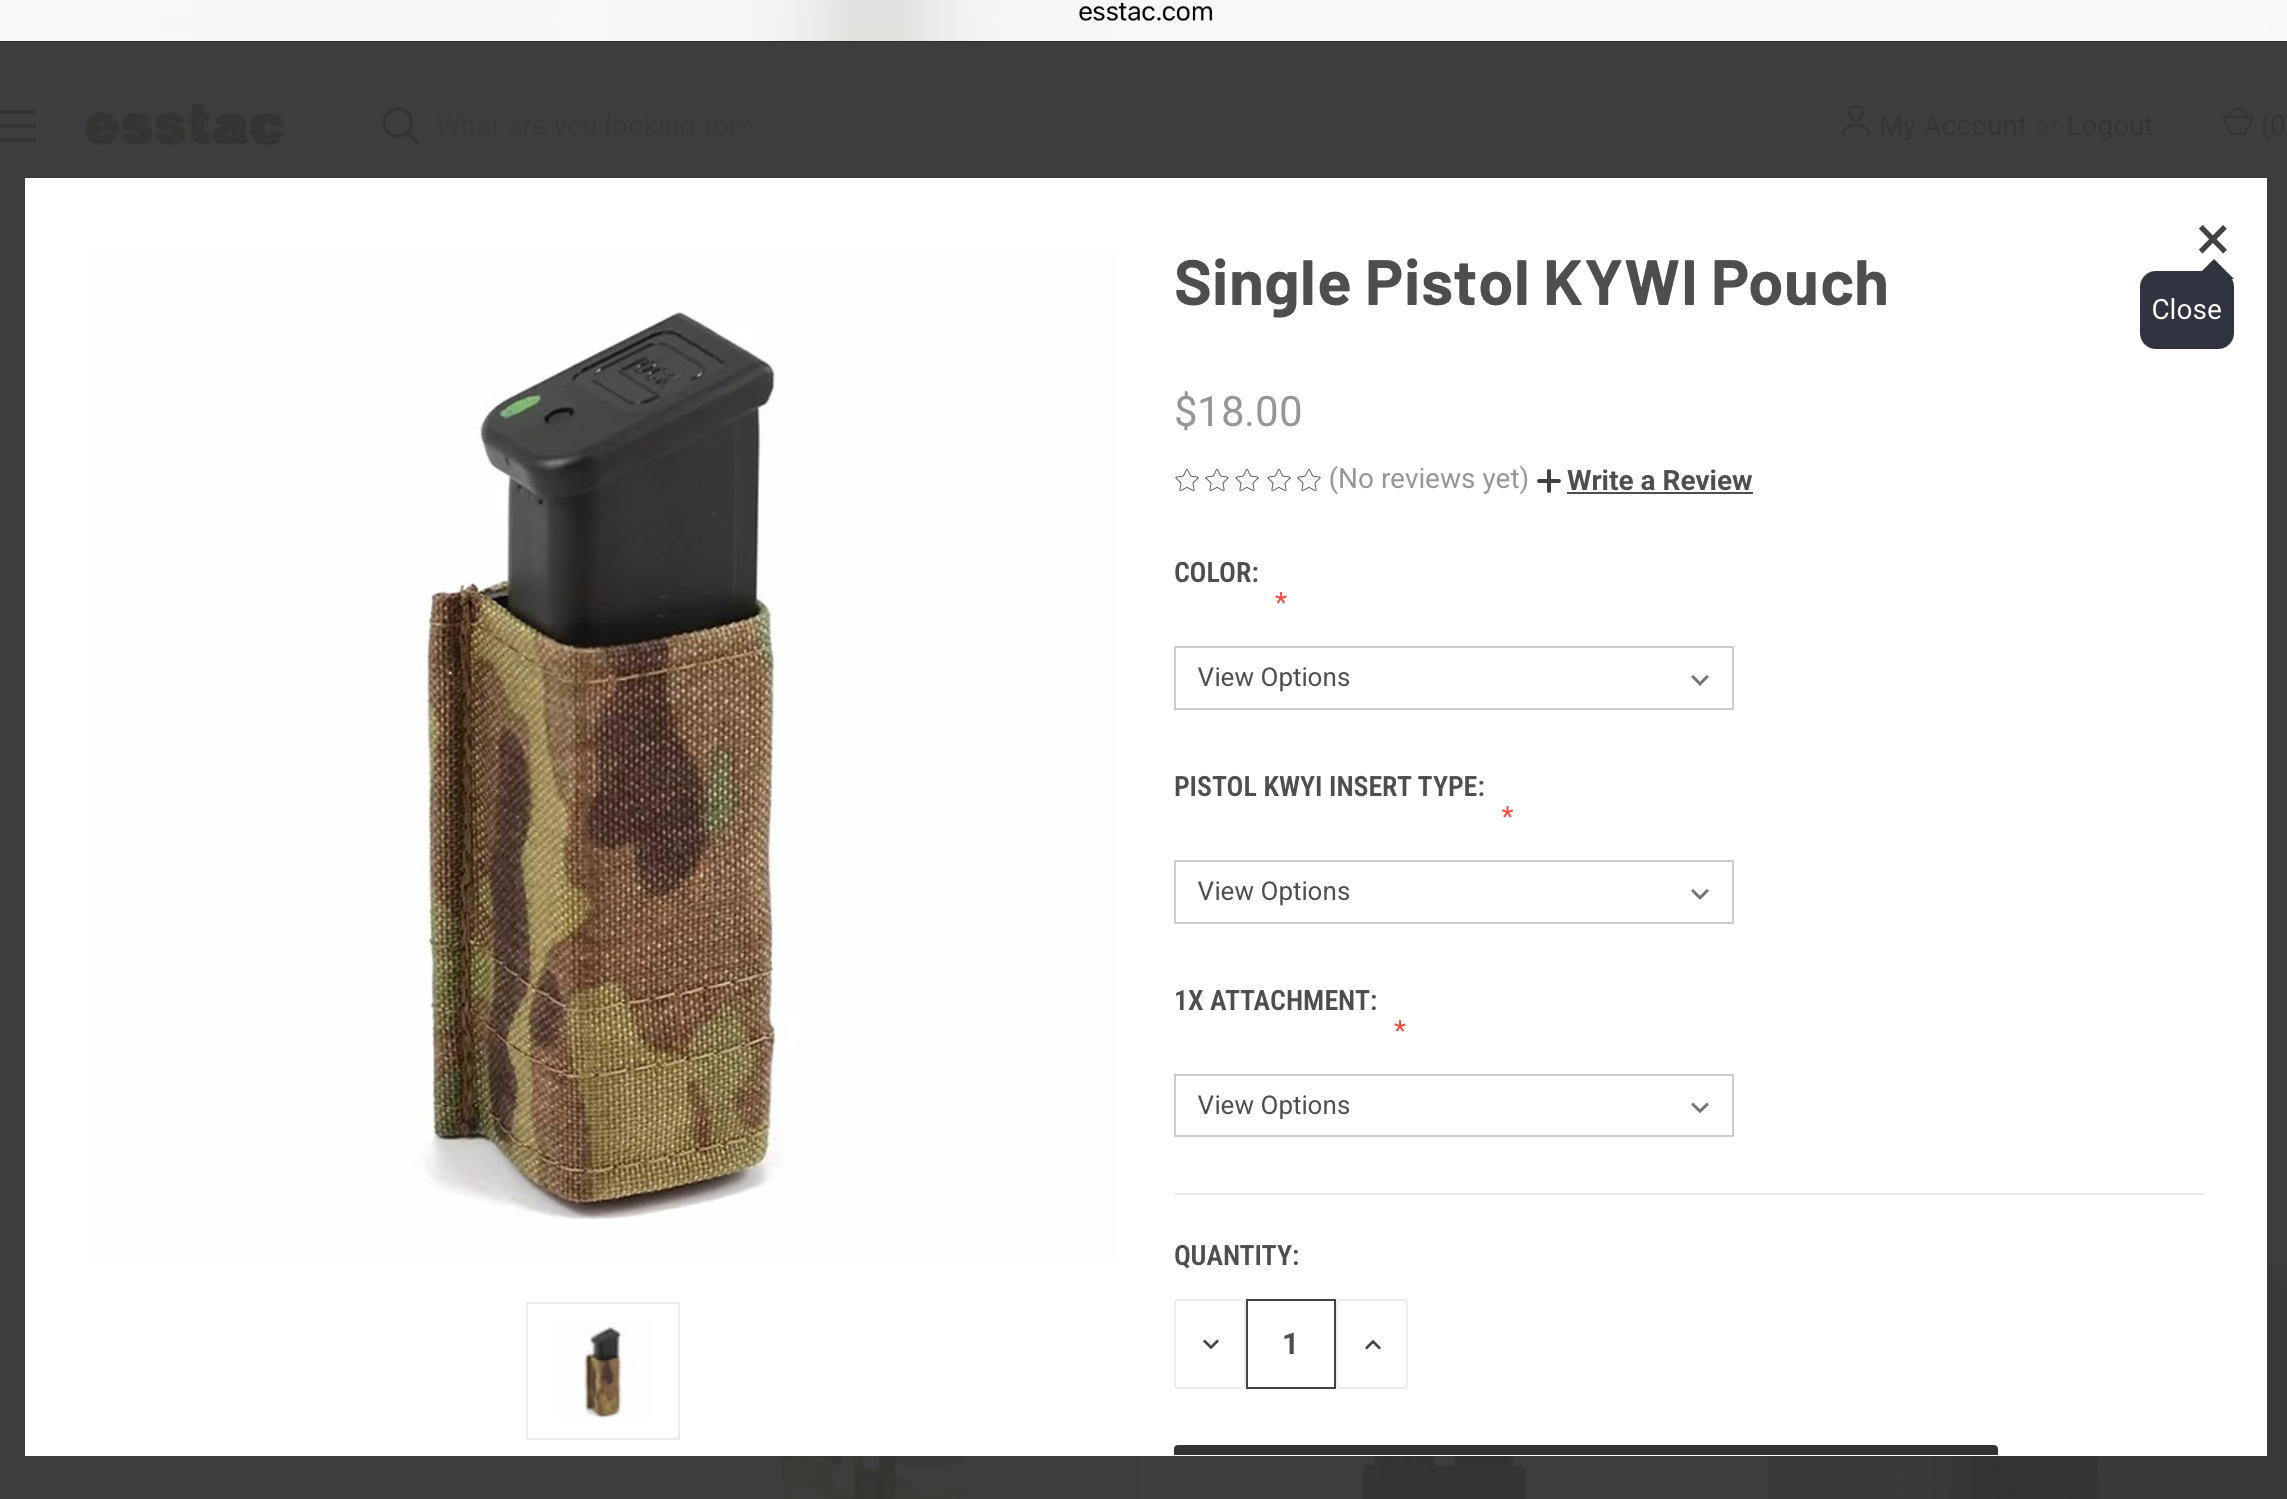Decrease quantity with the down arrow

[1210, 1344]
